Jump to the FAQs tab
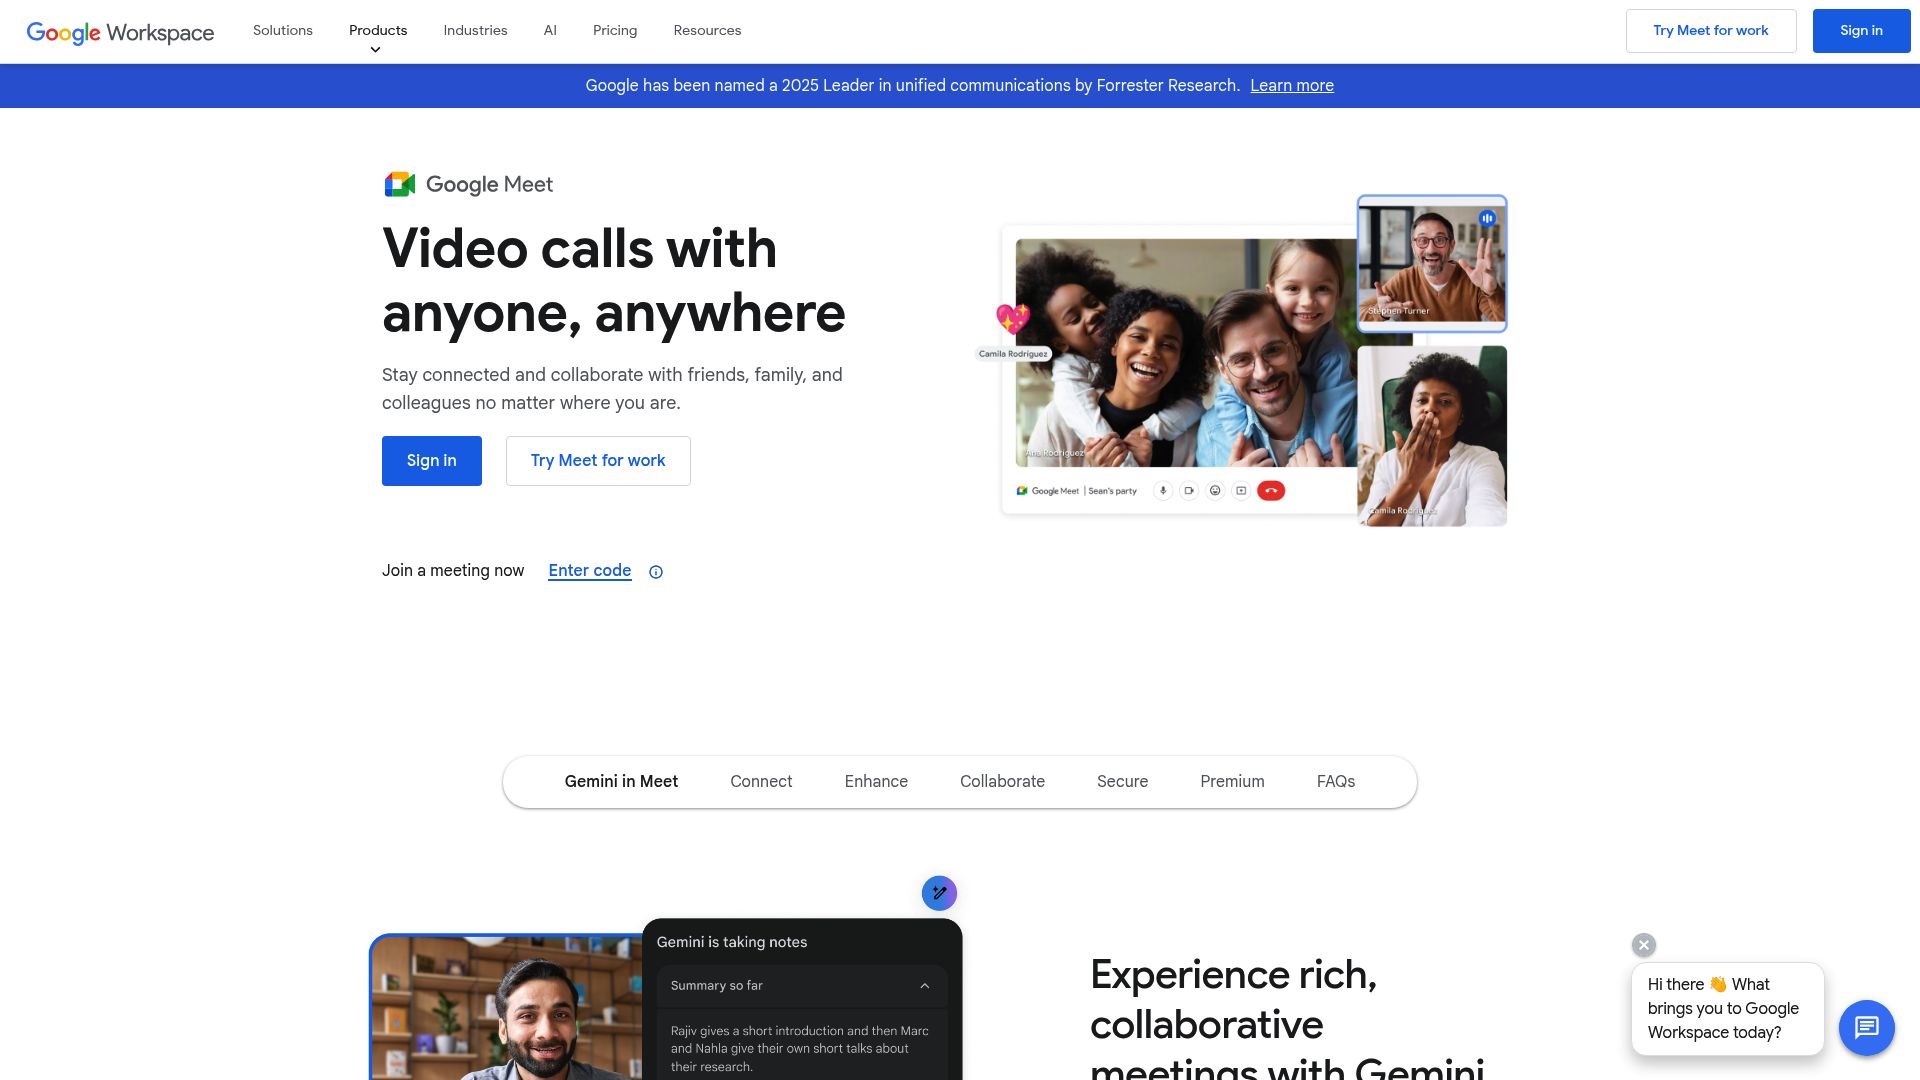The image size is (1920, 1080). click(x=1336, y=782)
